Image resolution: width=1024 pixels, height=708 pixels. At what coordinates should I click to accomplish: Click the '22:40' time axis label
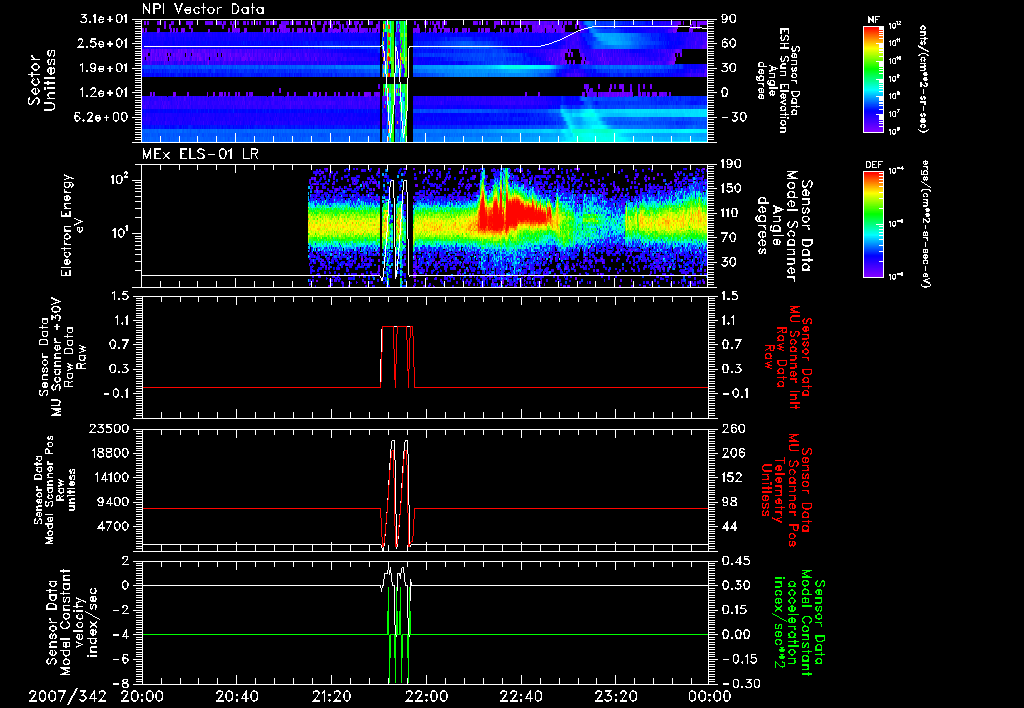(520, 696)
